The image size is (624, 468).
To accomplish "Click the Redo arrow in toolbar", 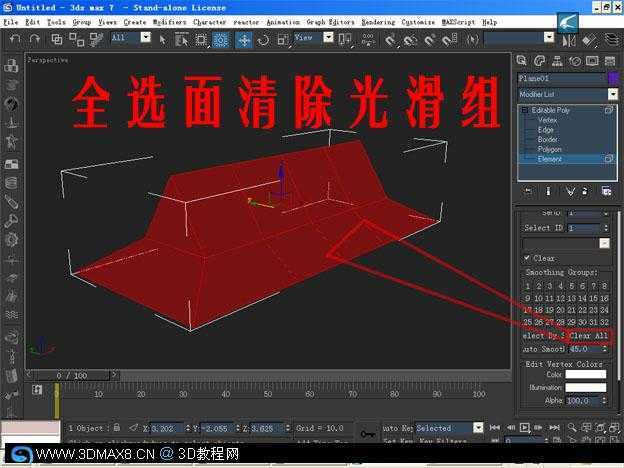I will 35,39.
